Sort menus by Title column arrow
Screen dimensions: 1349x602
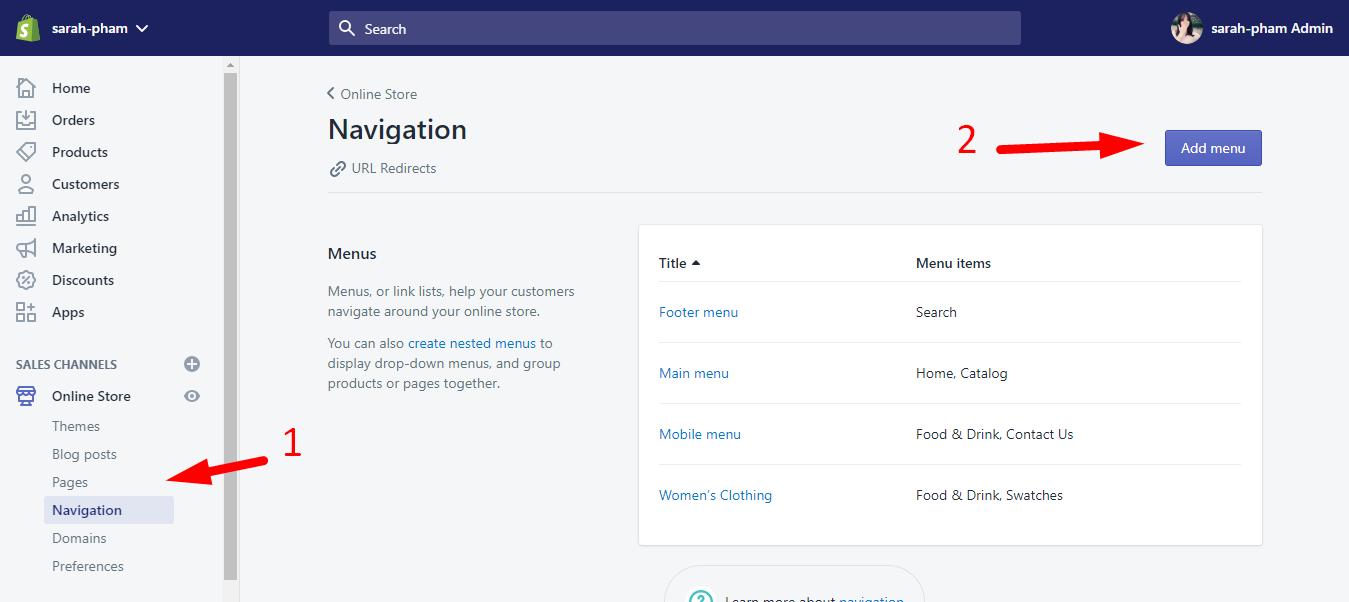[696, 263]
